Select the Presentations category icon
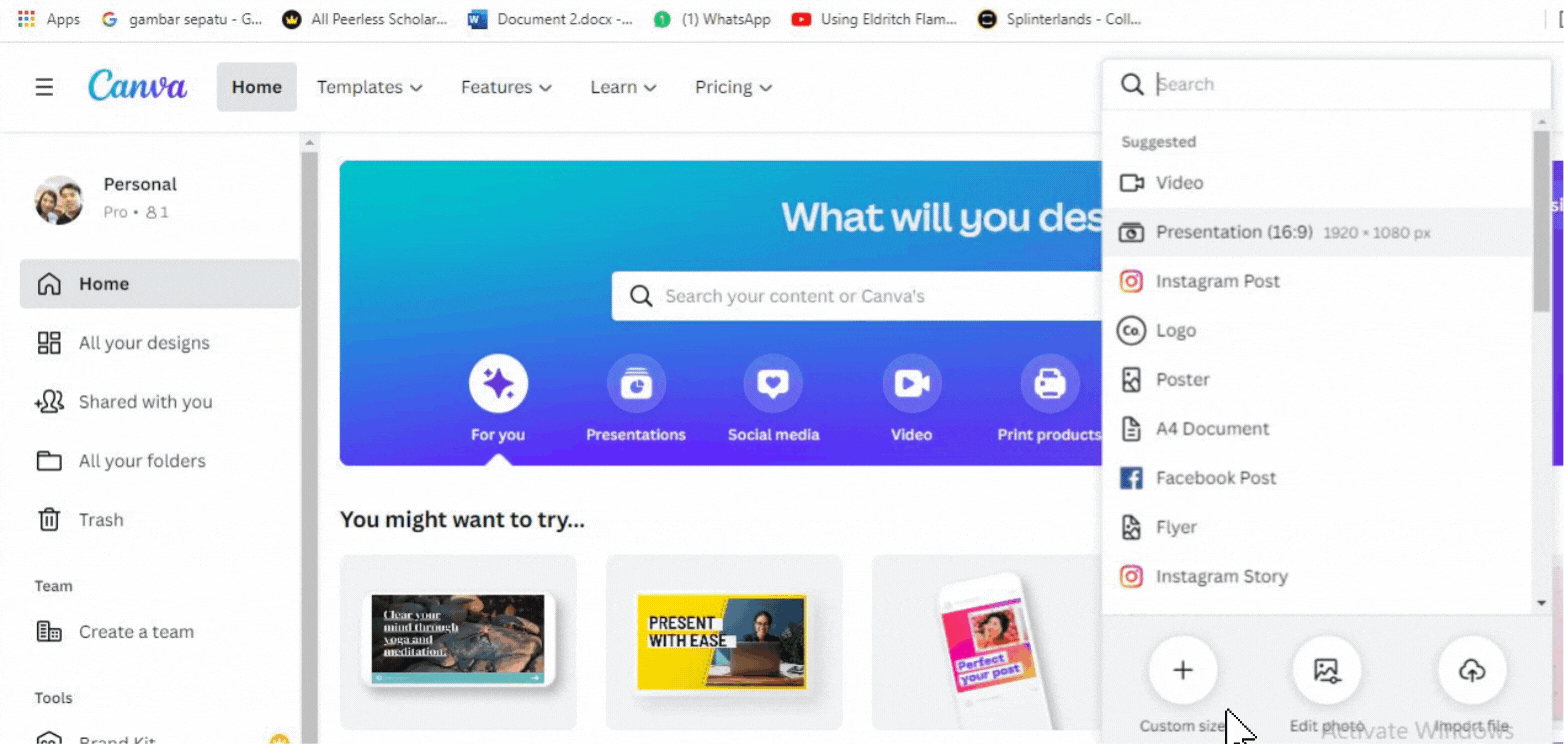 (x=636, y=384)
